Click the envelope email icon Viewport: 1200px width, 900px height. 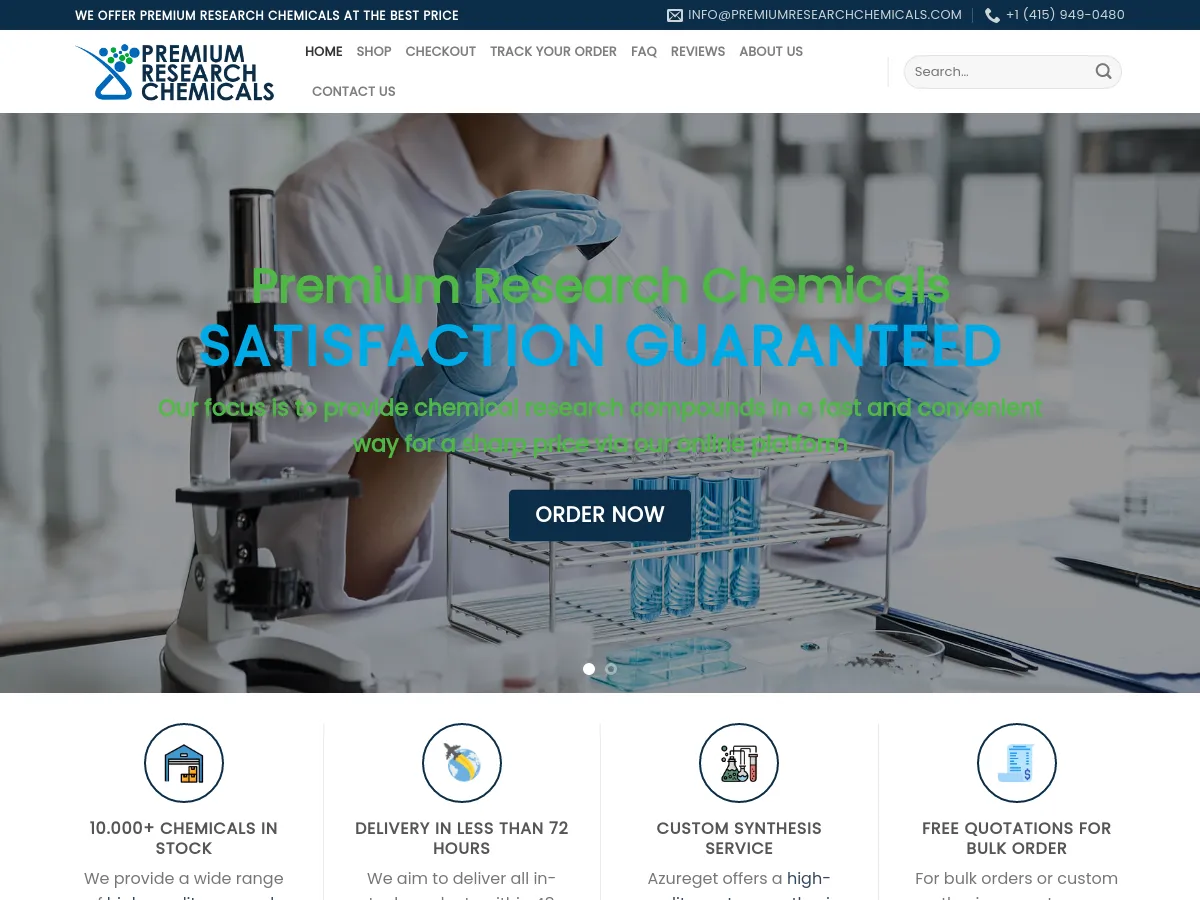coord(675,15)
